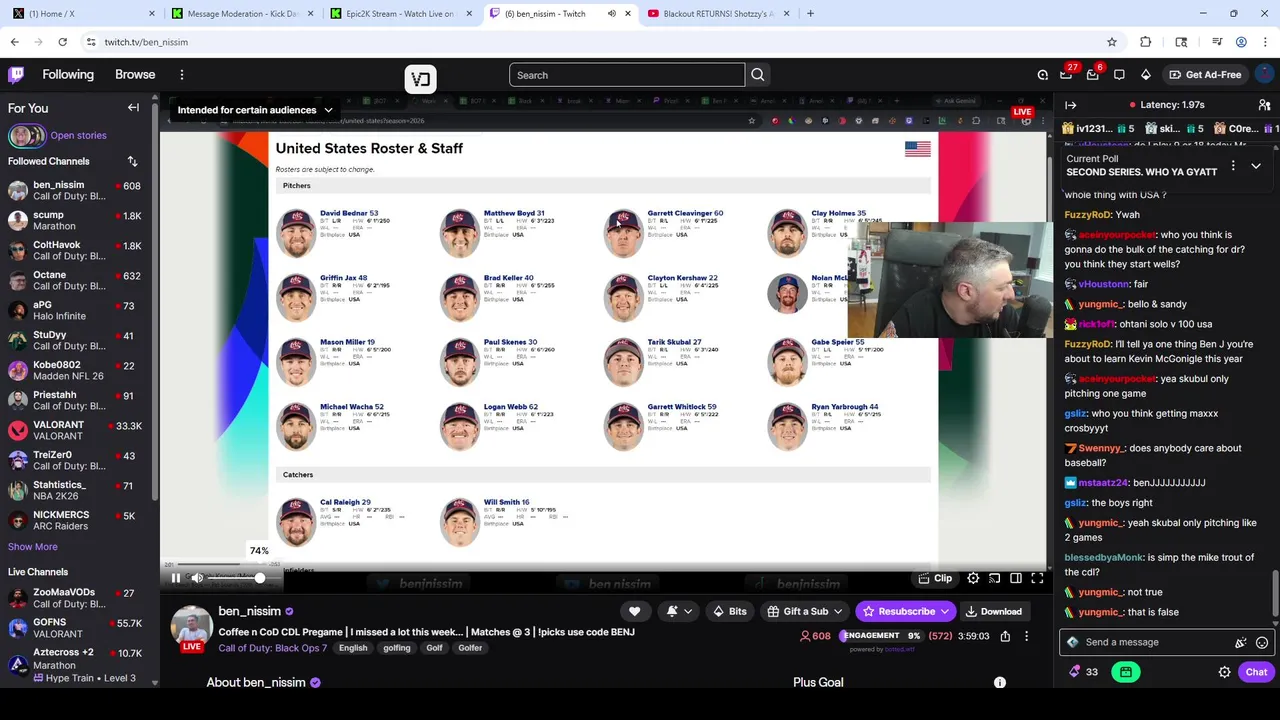Open notifications inbox with 27 badge

pyautogui.click(x=1067, y=74)
